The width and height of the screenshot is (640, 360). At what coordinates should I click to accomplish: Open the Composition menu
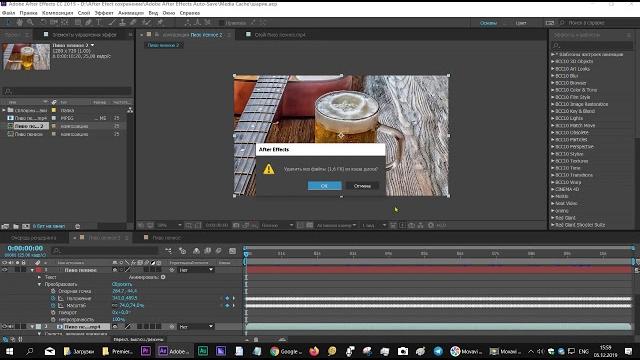(x=58, y=13)
